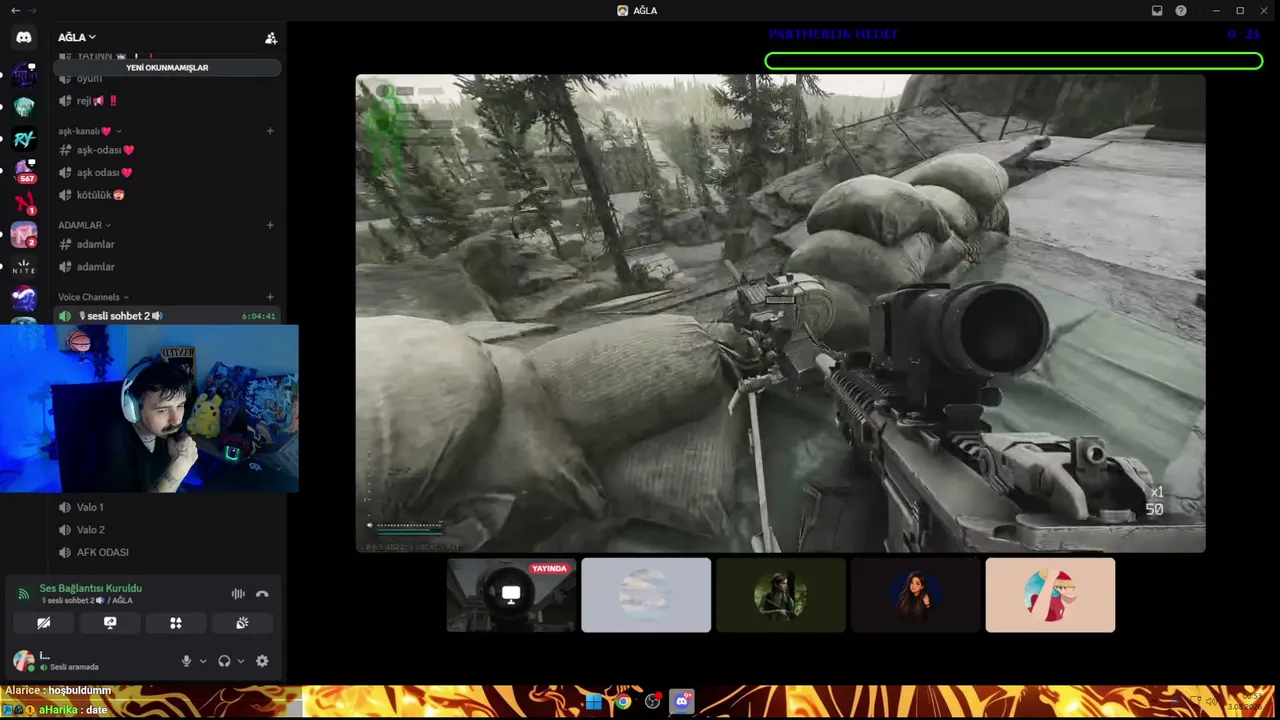Open the inbox icon in Discord title bar

coord(1157,11)
